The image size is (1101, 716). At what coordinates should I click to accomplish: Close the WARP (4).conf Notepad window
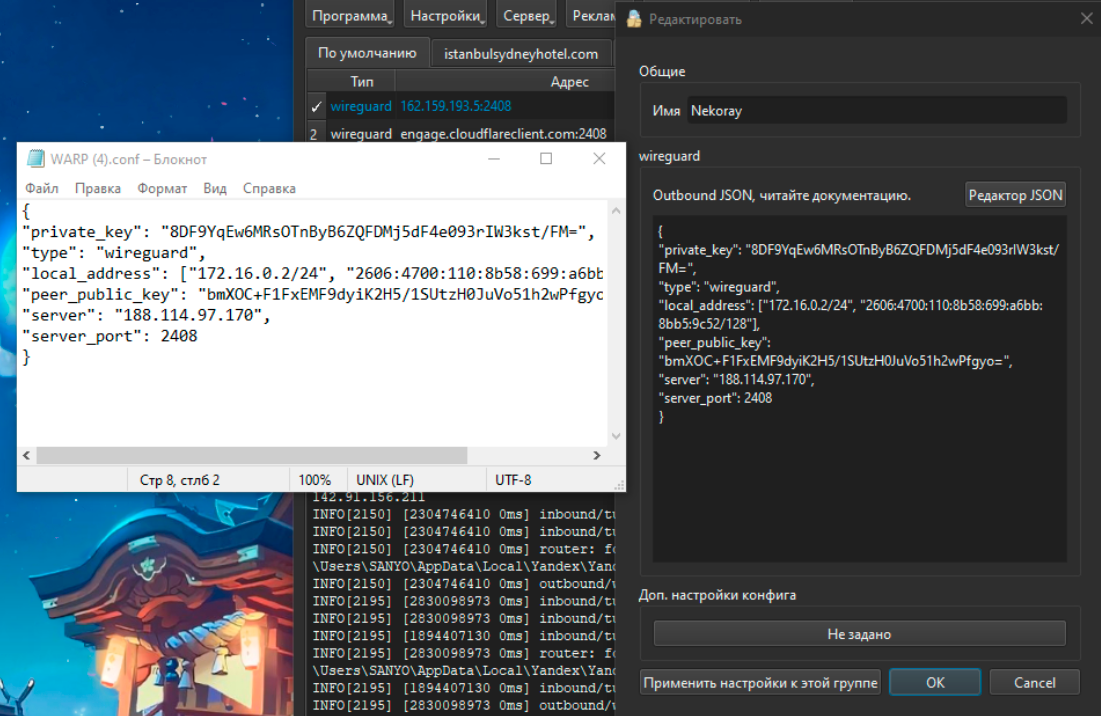tap(599, 159)
